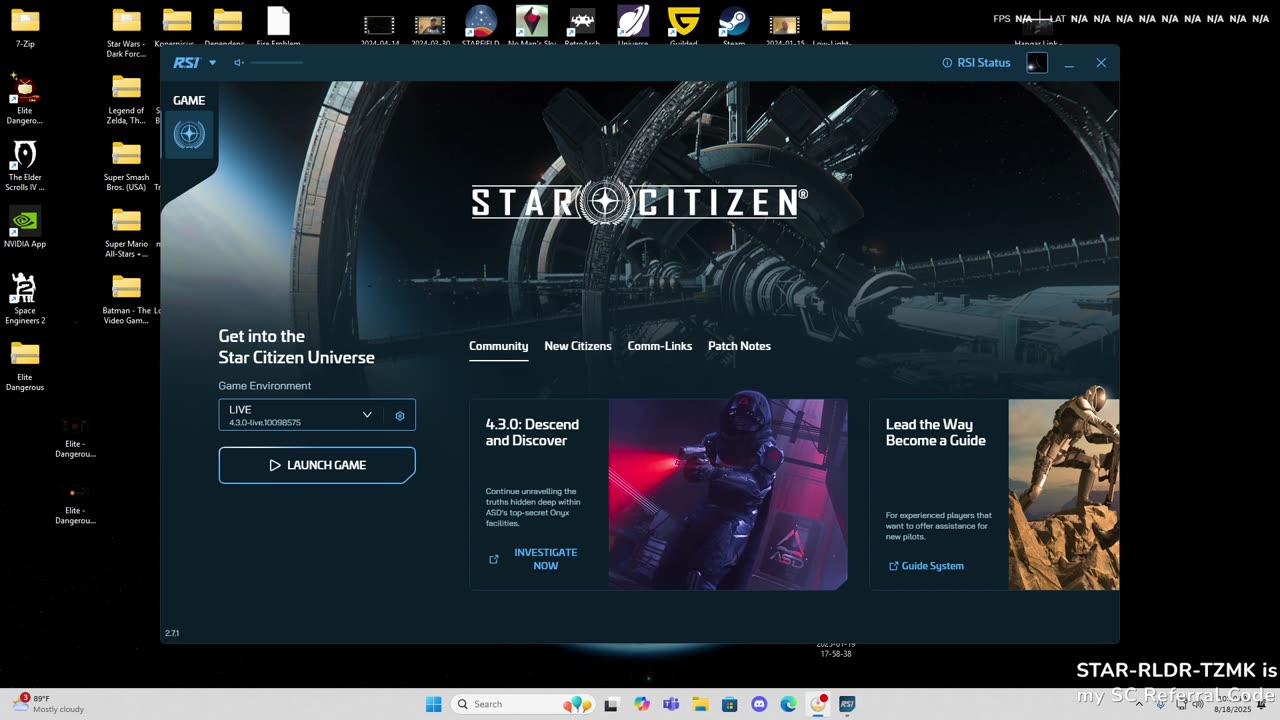Switch to the New Citizens tab
This screenshot has width=1280, height=720.
[578, 346]
